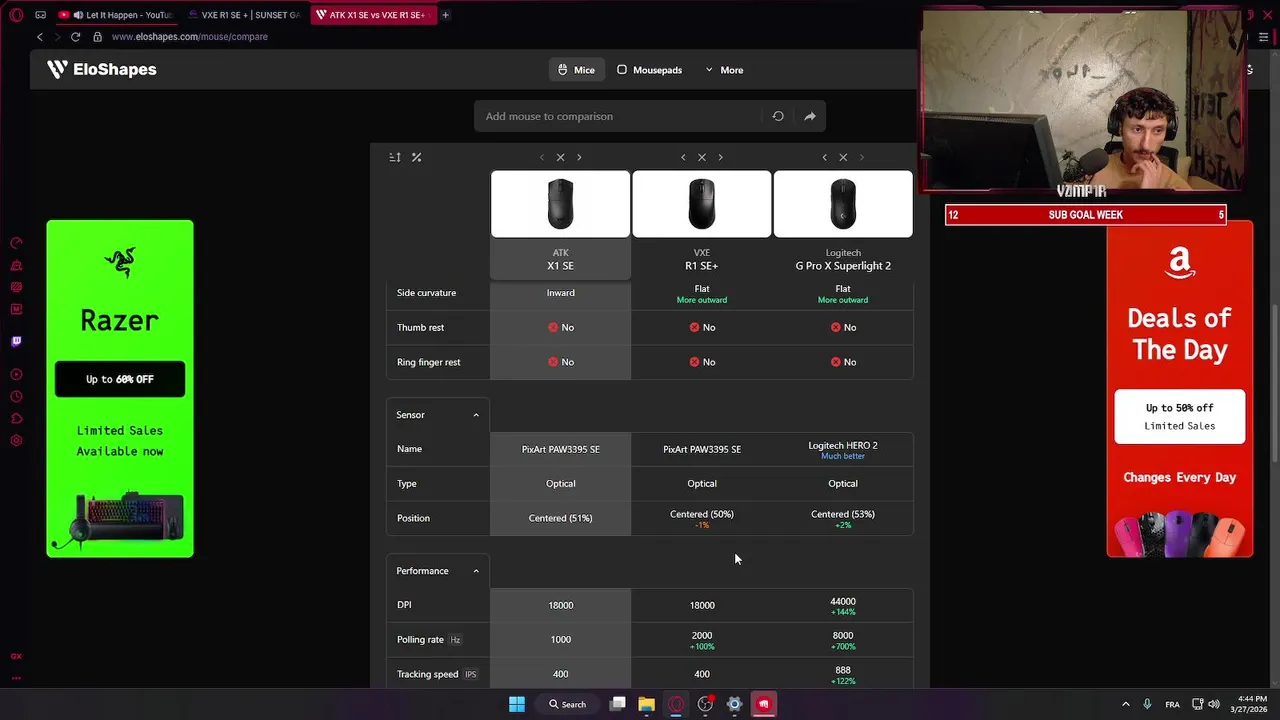Toggle the size alignment icon
Viewport: 1280px width, 720px height.
click(x=395, y=157)
